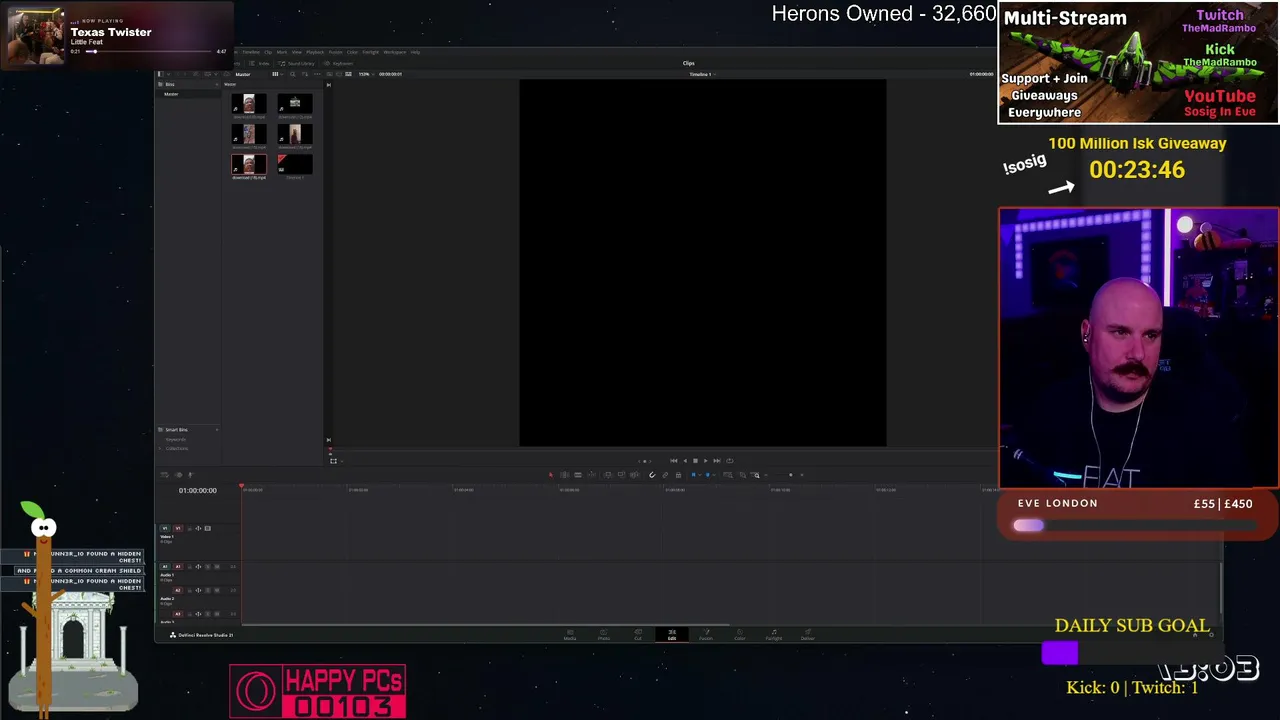Toggle auto track selector on Video 1

click(x=198, y=528)
